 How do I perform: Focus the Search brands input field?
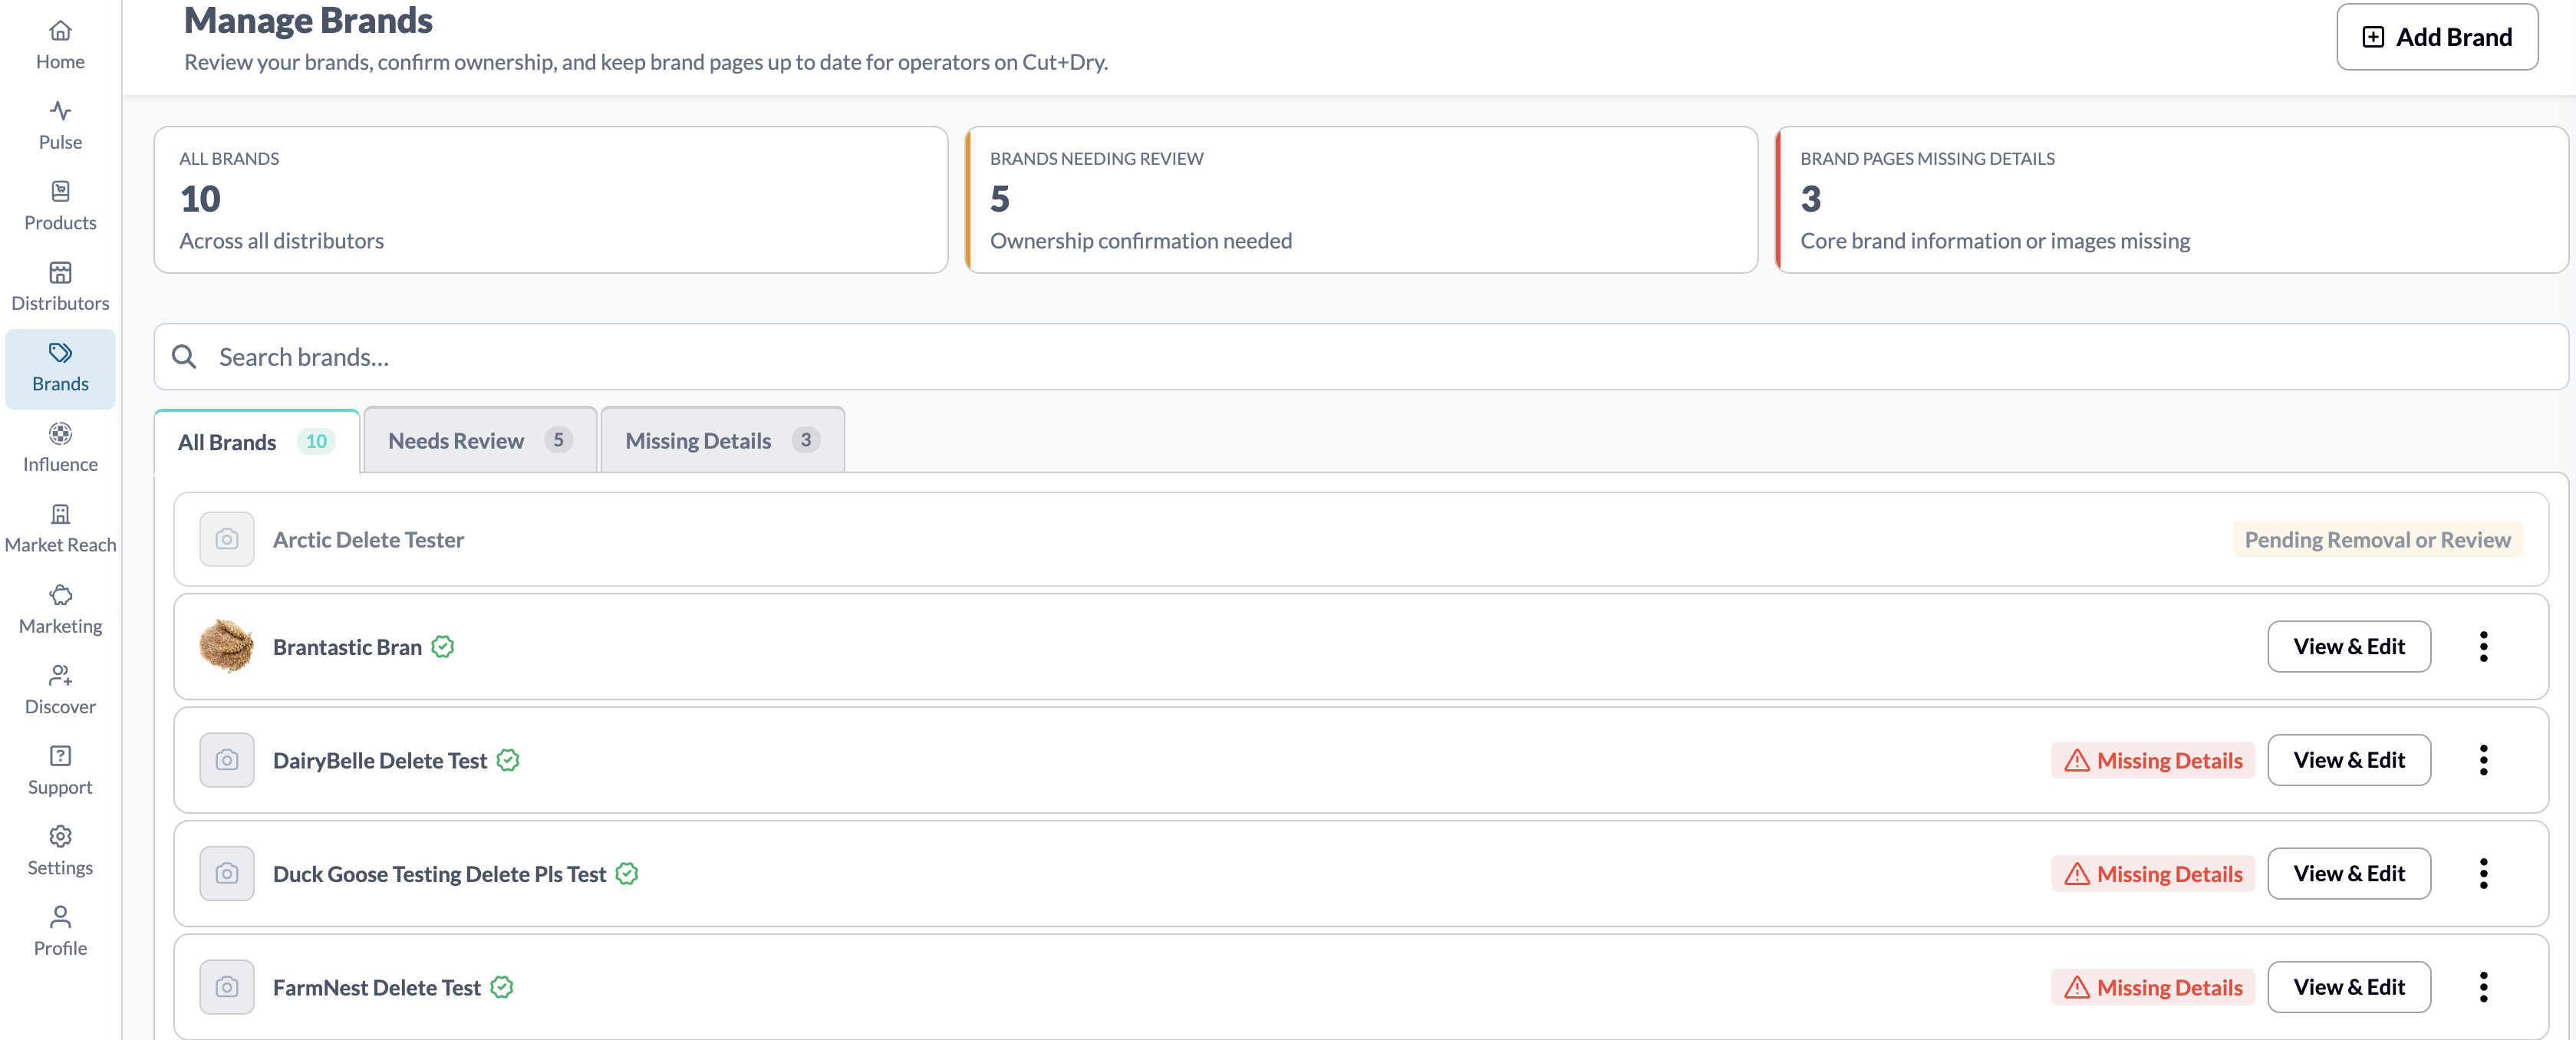pos(1361,357)
